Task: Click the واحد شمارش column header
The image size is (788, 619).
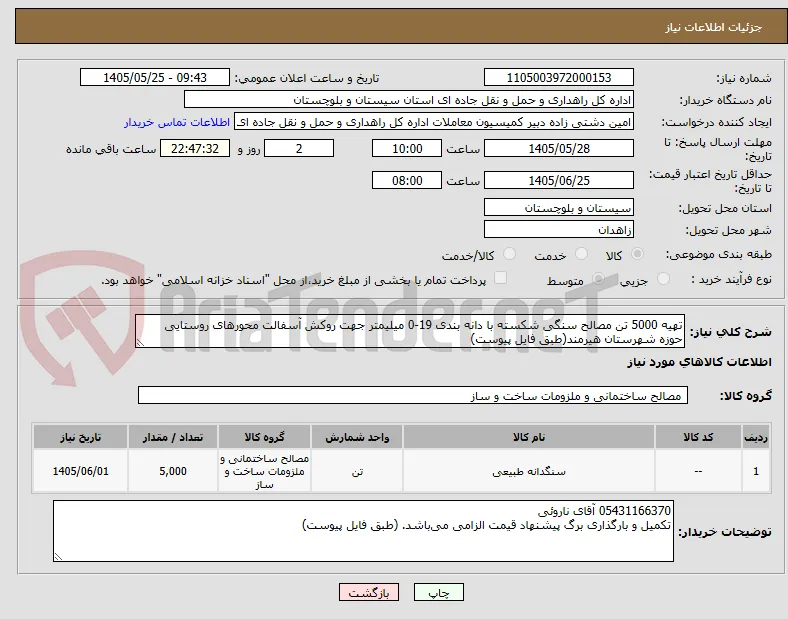Action: 357,437
